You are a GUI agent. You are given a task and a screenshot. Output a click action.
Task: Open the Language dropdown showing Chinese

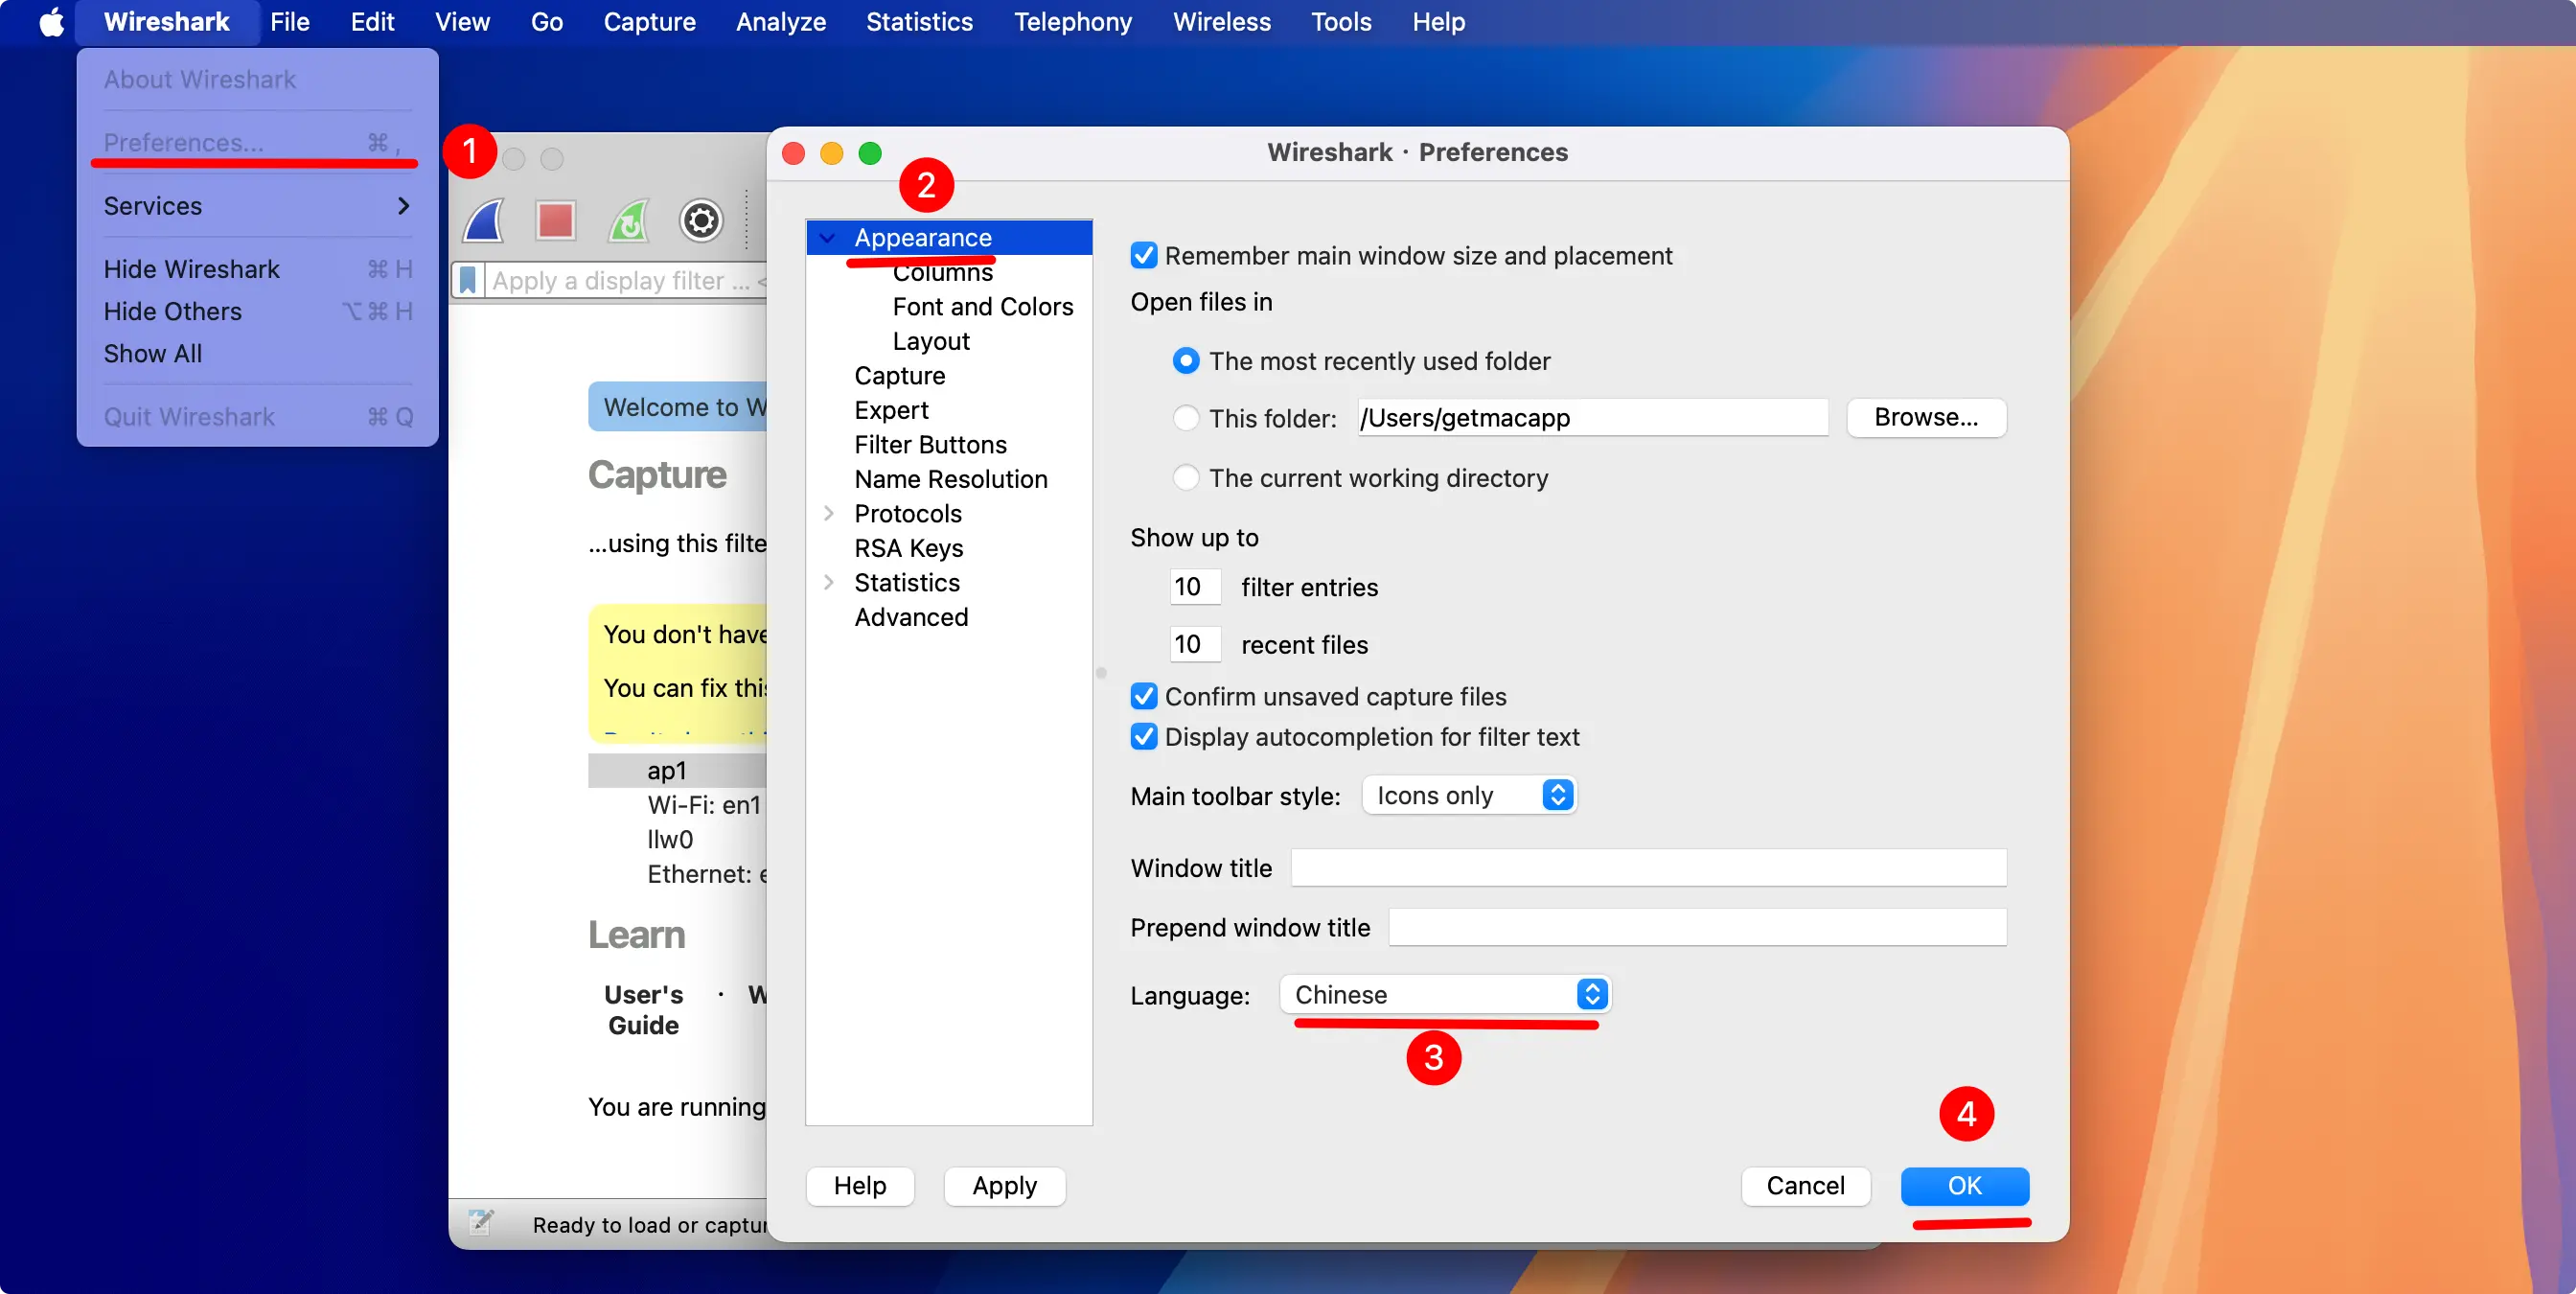tap(1445, 995)
